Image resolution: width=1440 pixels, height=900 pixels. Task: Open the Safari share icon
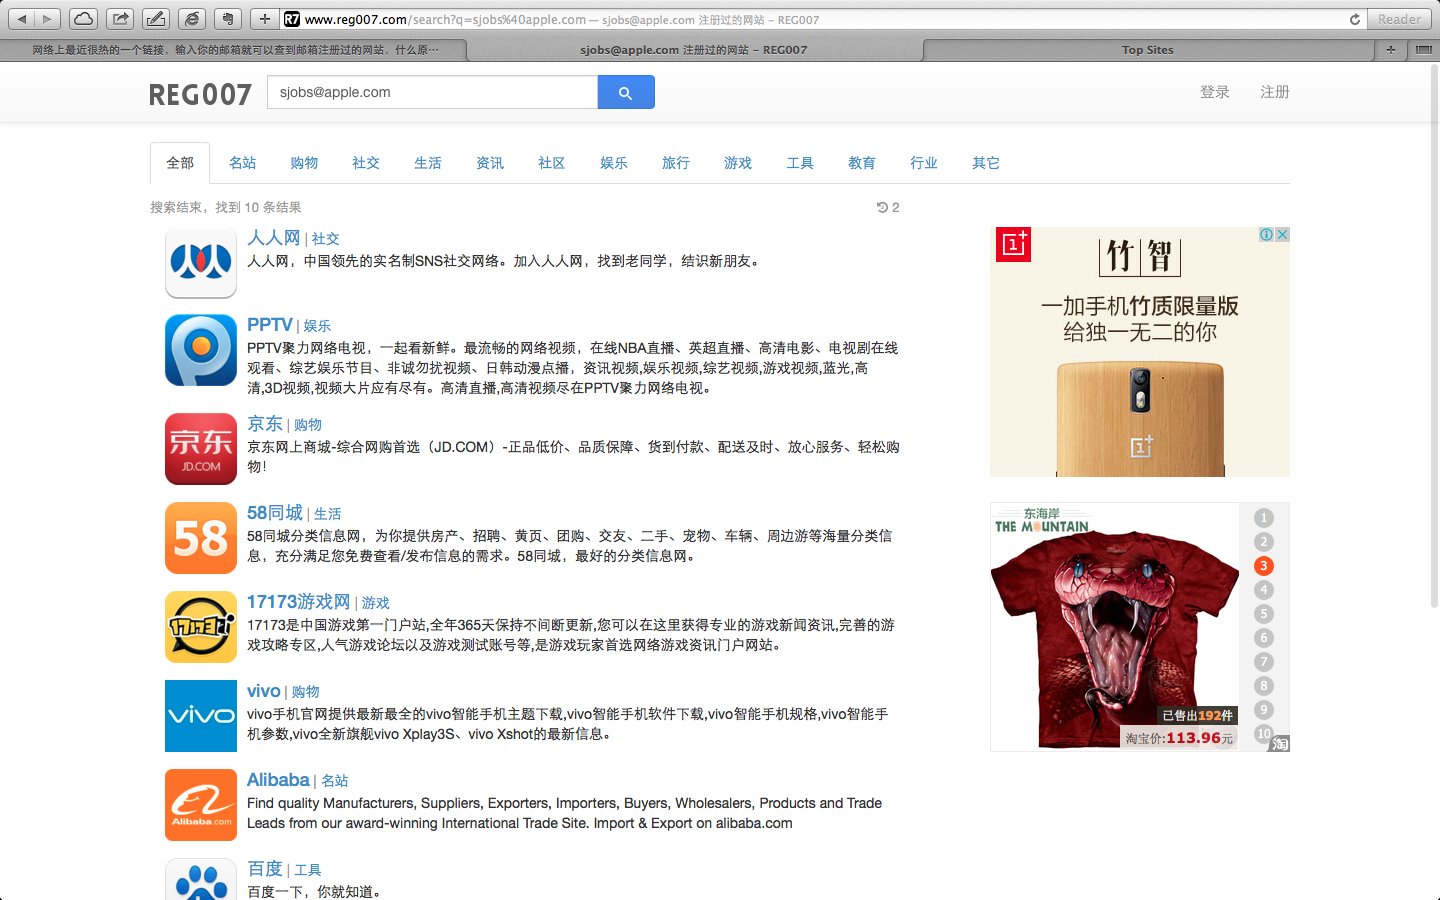coord(119,17)
